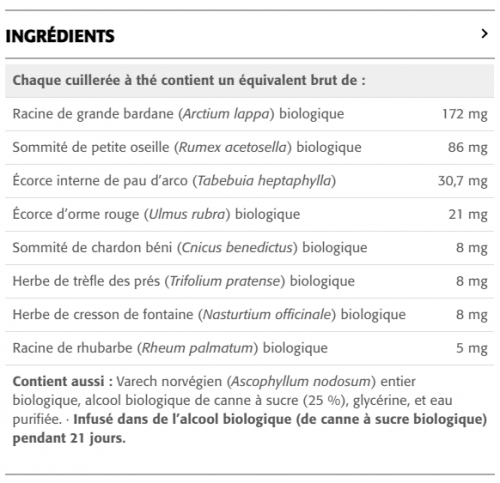The width and height of the screenshot is (500, 483).
Task: Click the 172 mg value
Action: point(465,114)
